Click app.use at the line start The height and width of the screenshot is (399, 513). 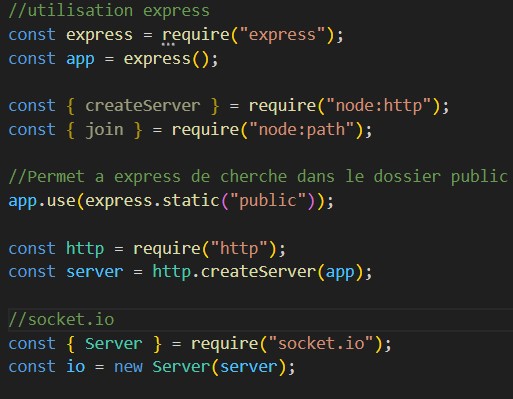click(x=42, y=201)
